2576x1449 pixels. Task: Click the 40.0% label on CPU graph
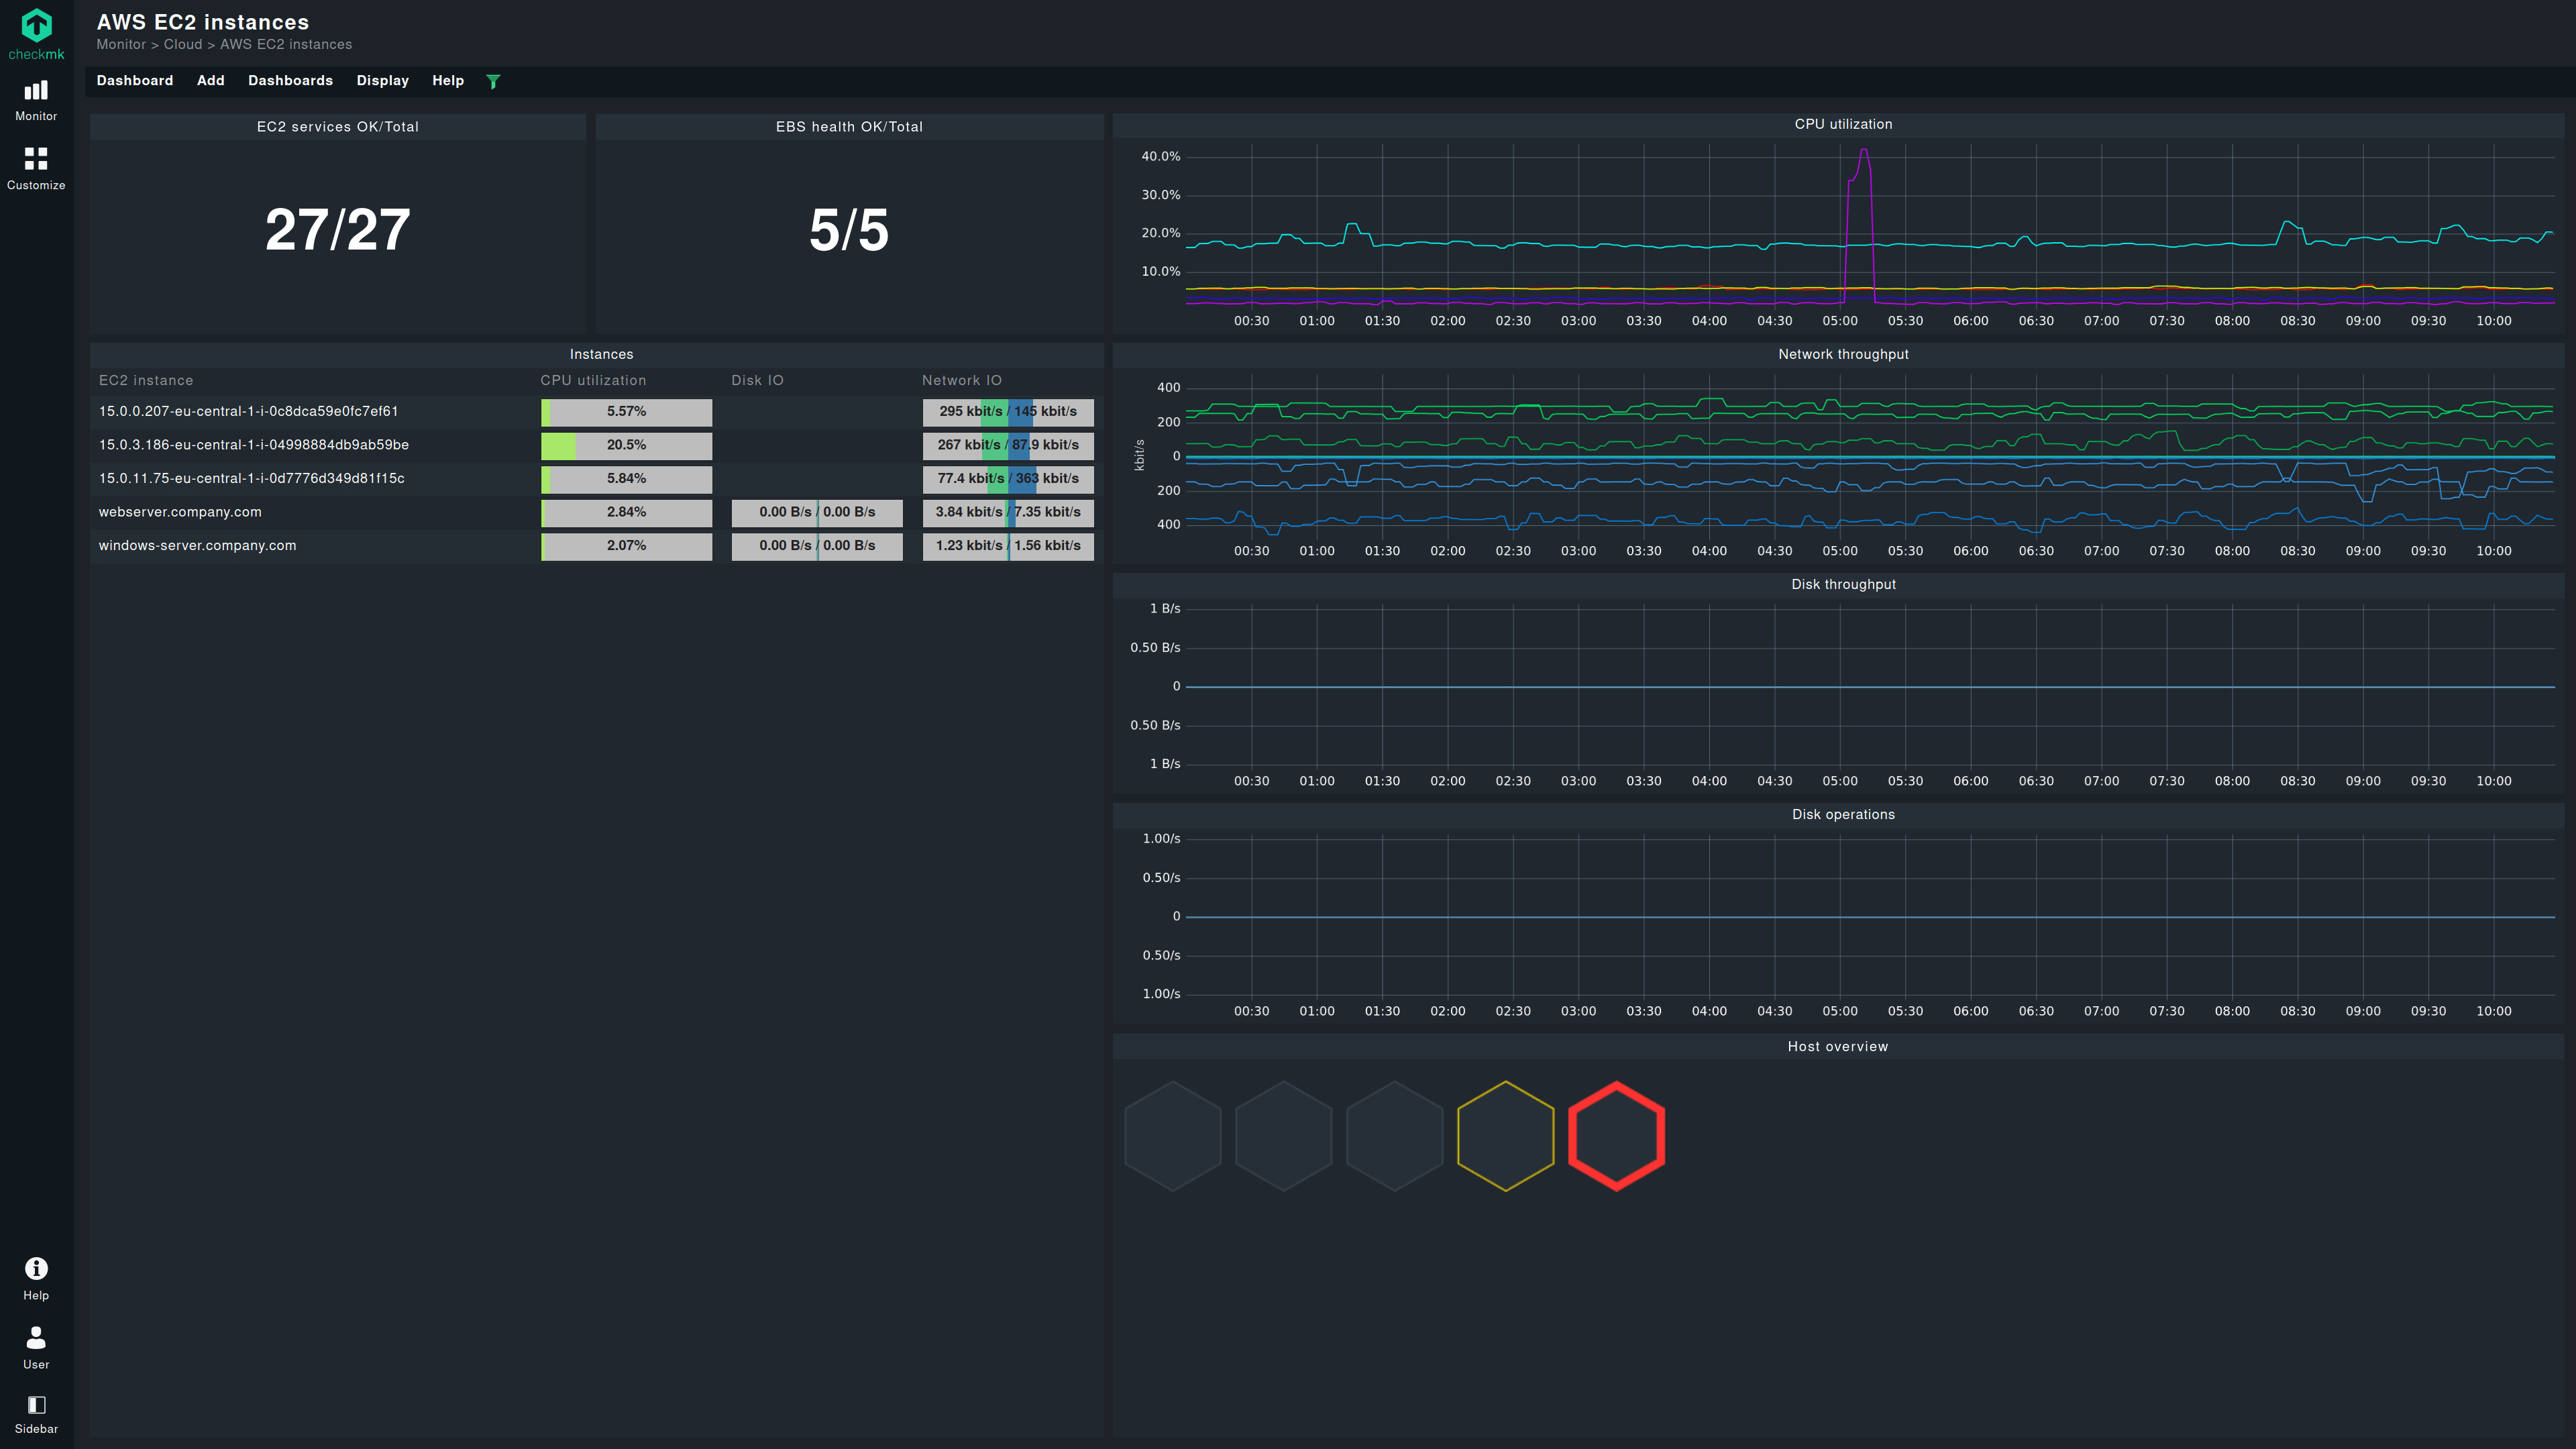pyautogui.click(x=1161, y=157)
